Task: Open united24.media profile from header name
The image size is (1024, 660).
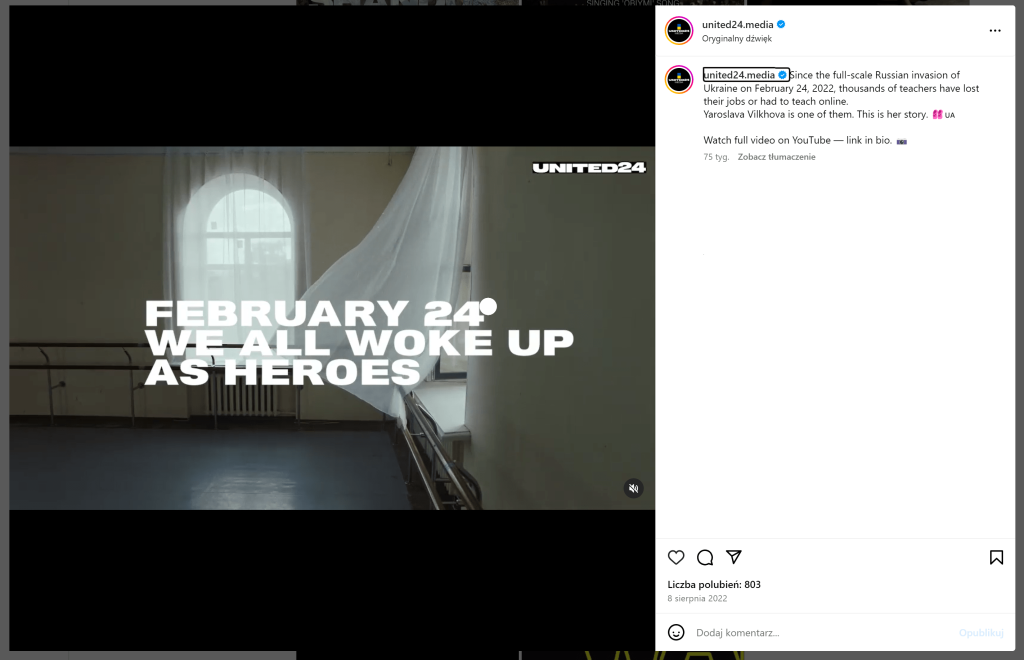Action: coord(737,24)
